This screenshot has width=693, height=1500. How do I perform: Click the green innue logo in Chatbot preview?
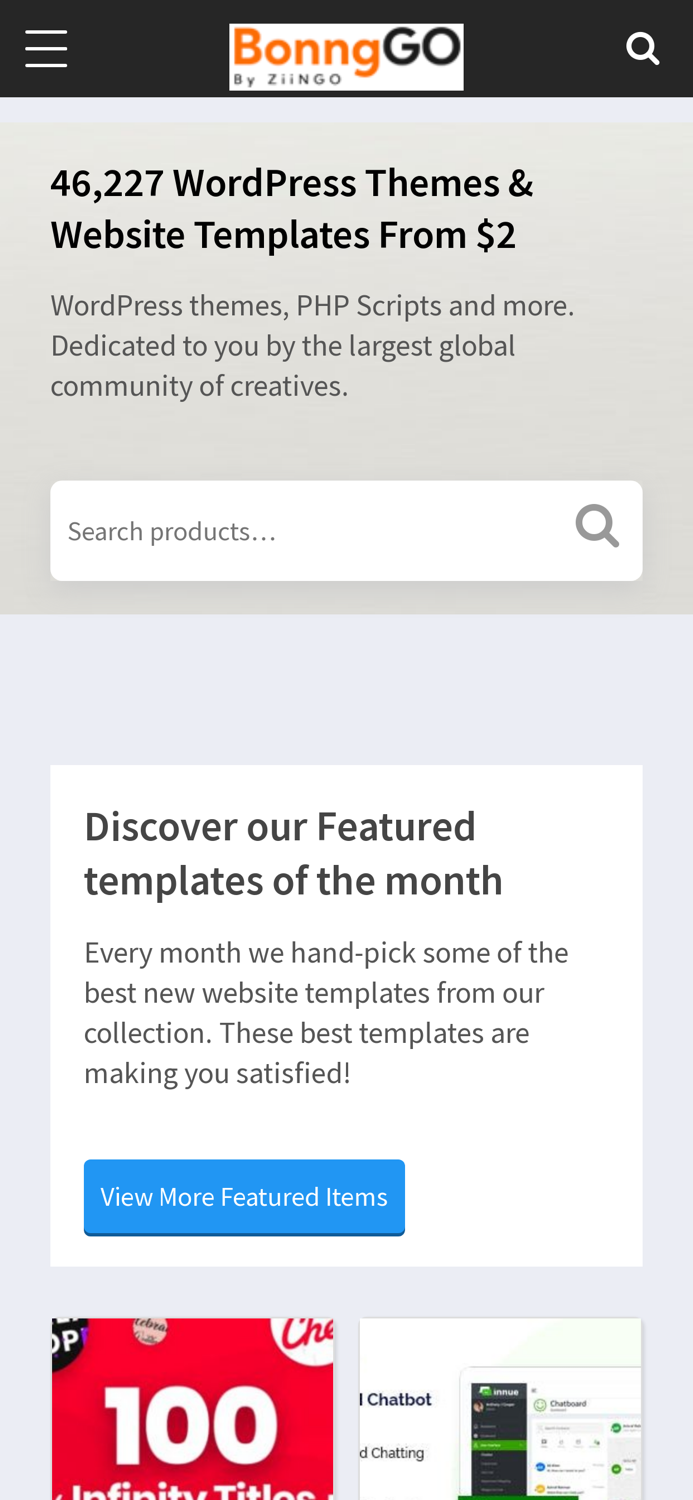[x=498, y=1391]
